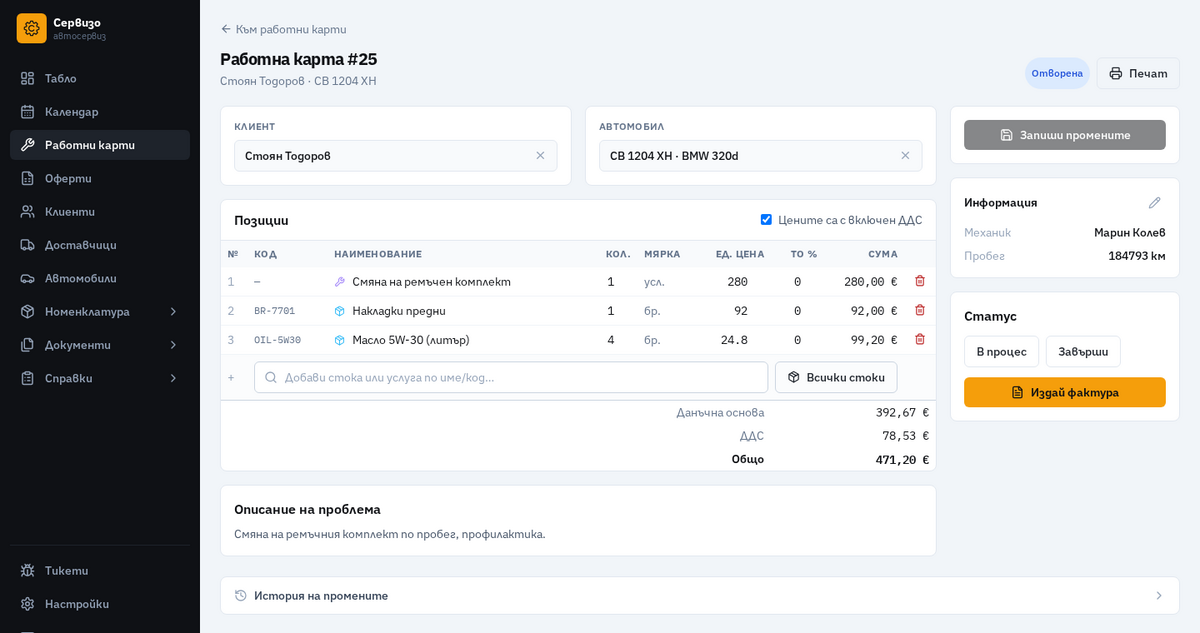The height and width of the screenshot is (633, 1200).
Task: Go back via Към работни карти link
Action: 283,29
